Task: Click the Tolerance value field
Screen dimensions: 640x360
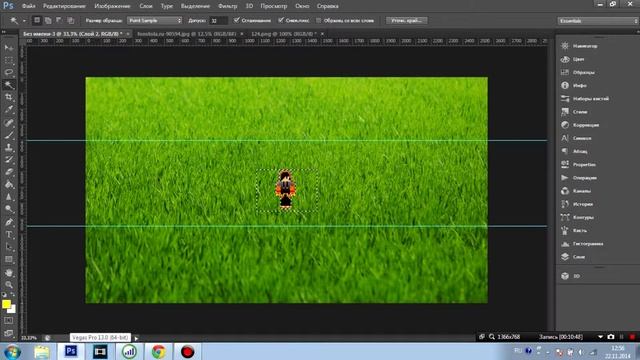Action: (x=218, y=20)
